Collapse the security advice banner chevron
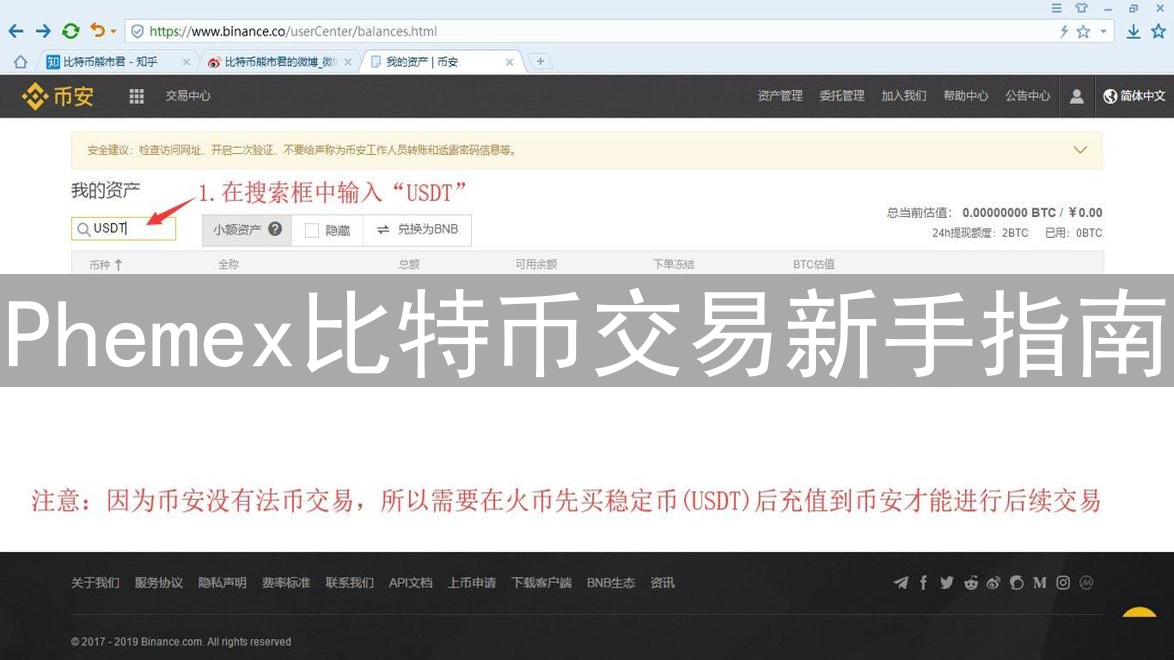 click(x=1080, y=150)
